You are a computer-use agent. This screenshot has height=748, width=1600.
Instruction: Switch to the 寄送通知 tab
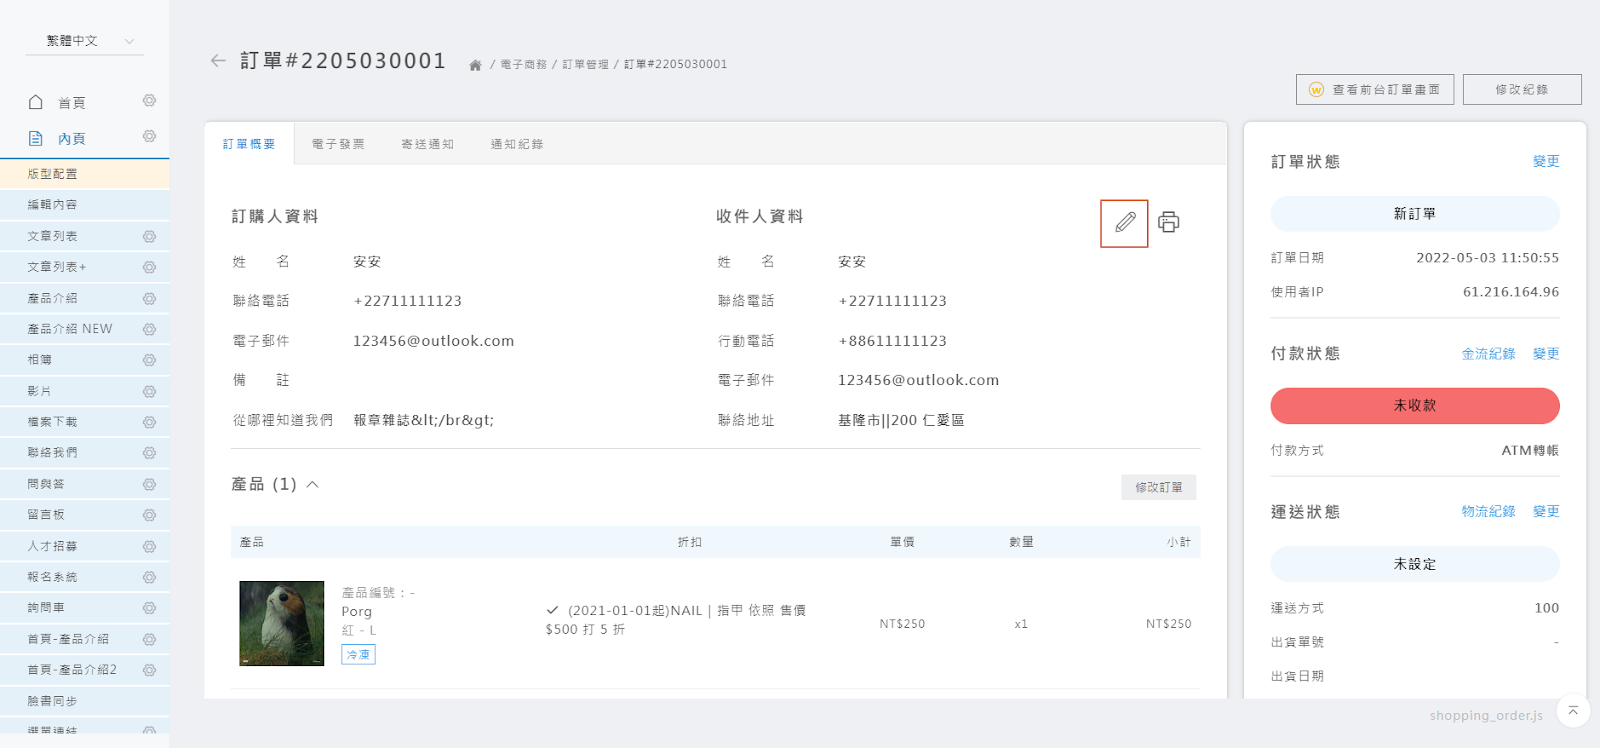[x=427, y=145]
